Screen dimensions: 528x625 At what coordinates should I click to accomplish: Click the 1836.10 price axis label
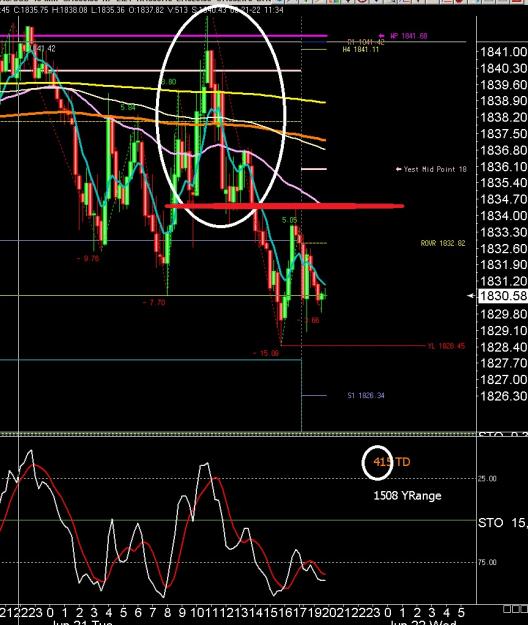tap(504, 167)
